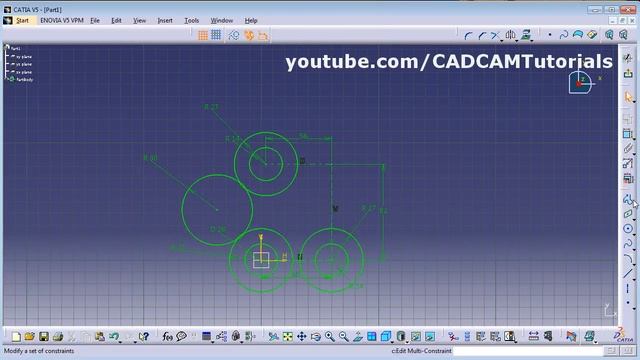
Task: Toggle Dimensional Constraints icon
Action: click(263, 36)
